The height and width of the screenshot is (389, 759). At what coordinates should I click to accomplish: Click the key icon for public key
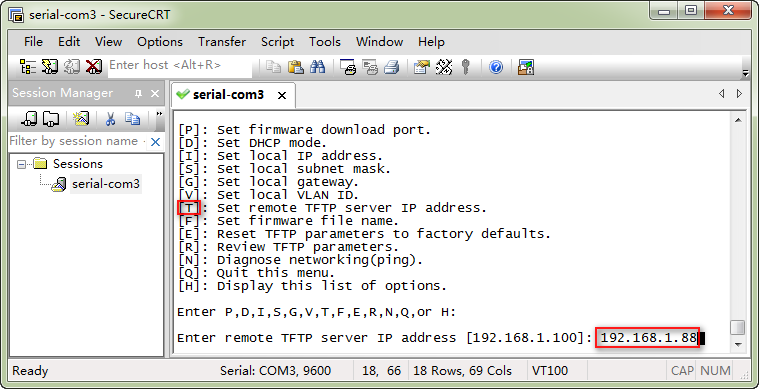[x=466, y=67]
